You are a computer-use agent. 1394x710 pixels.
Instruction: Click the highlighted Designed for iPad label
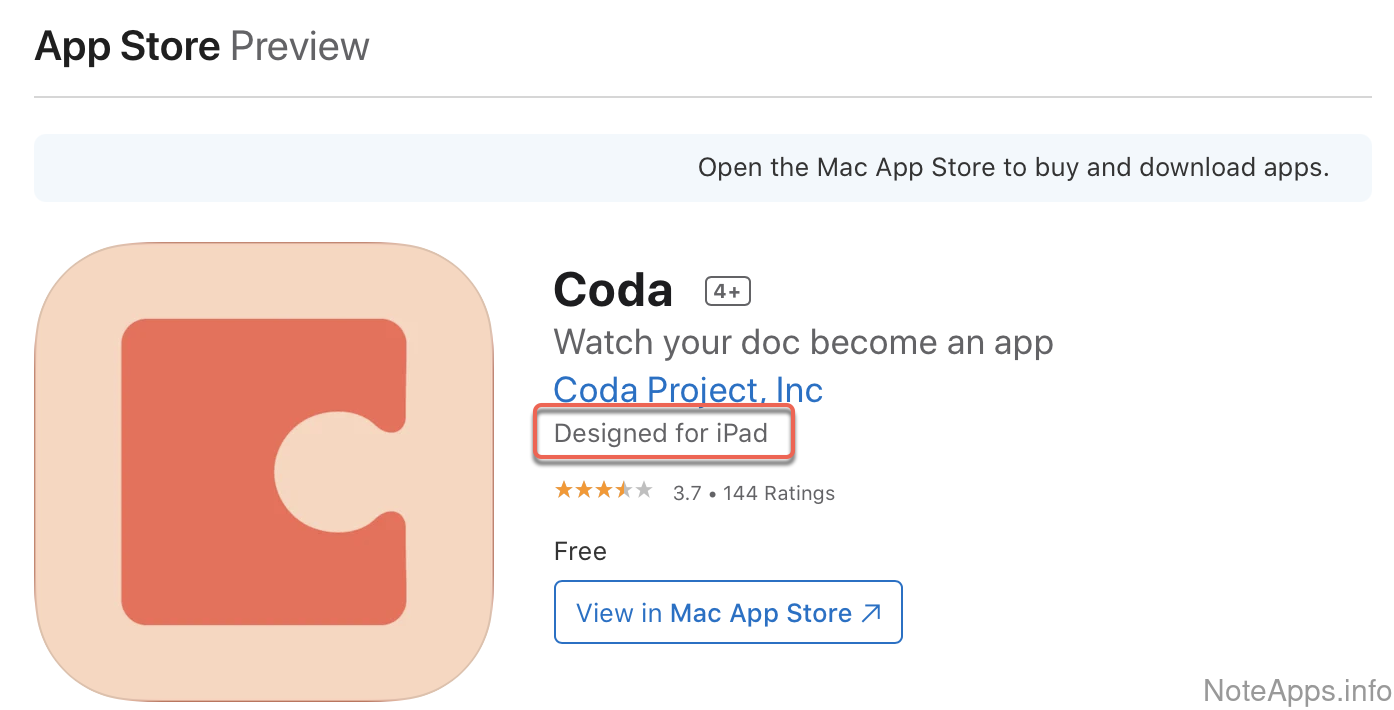(x=661, y=433)
